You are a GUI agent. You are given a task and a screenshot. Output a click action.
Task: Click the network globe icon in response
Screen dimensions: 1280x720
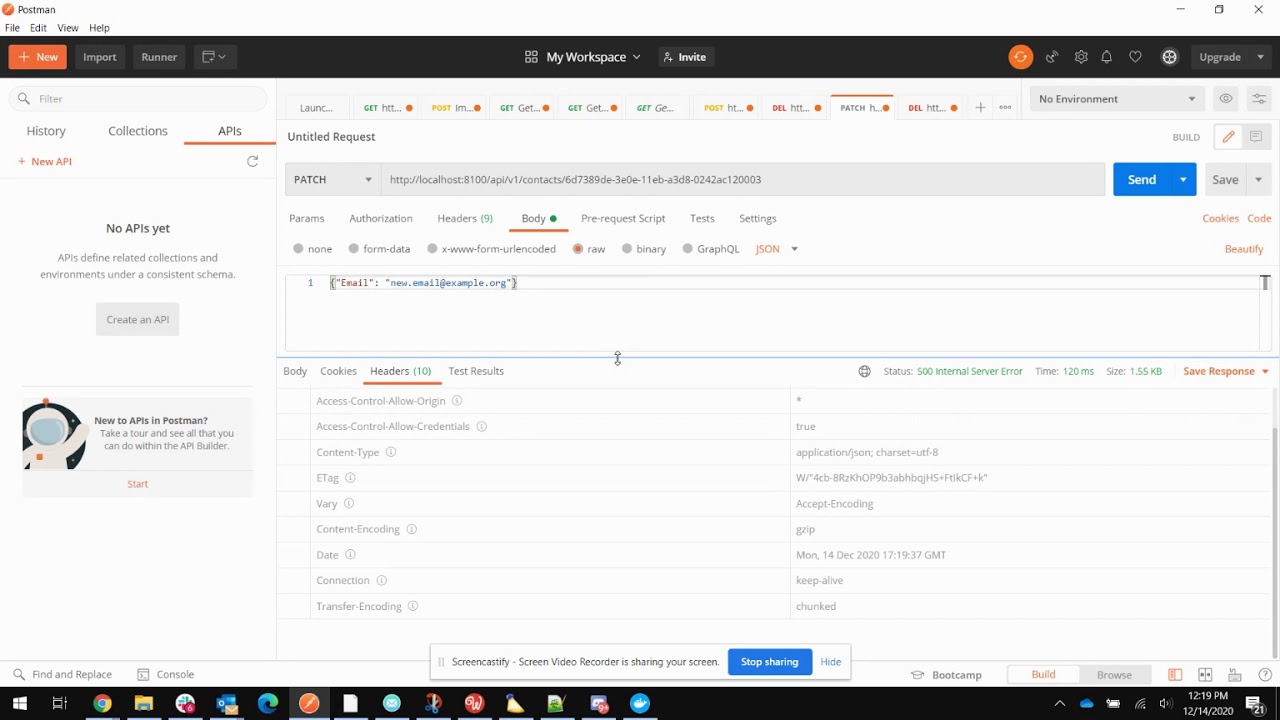point(864,371)
